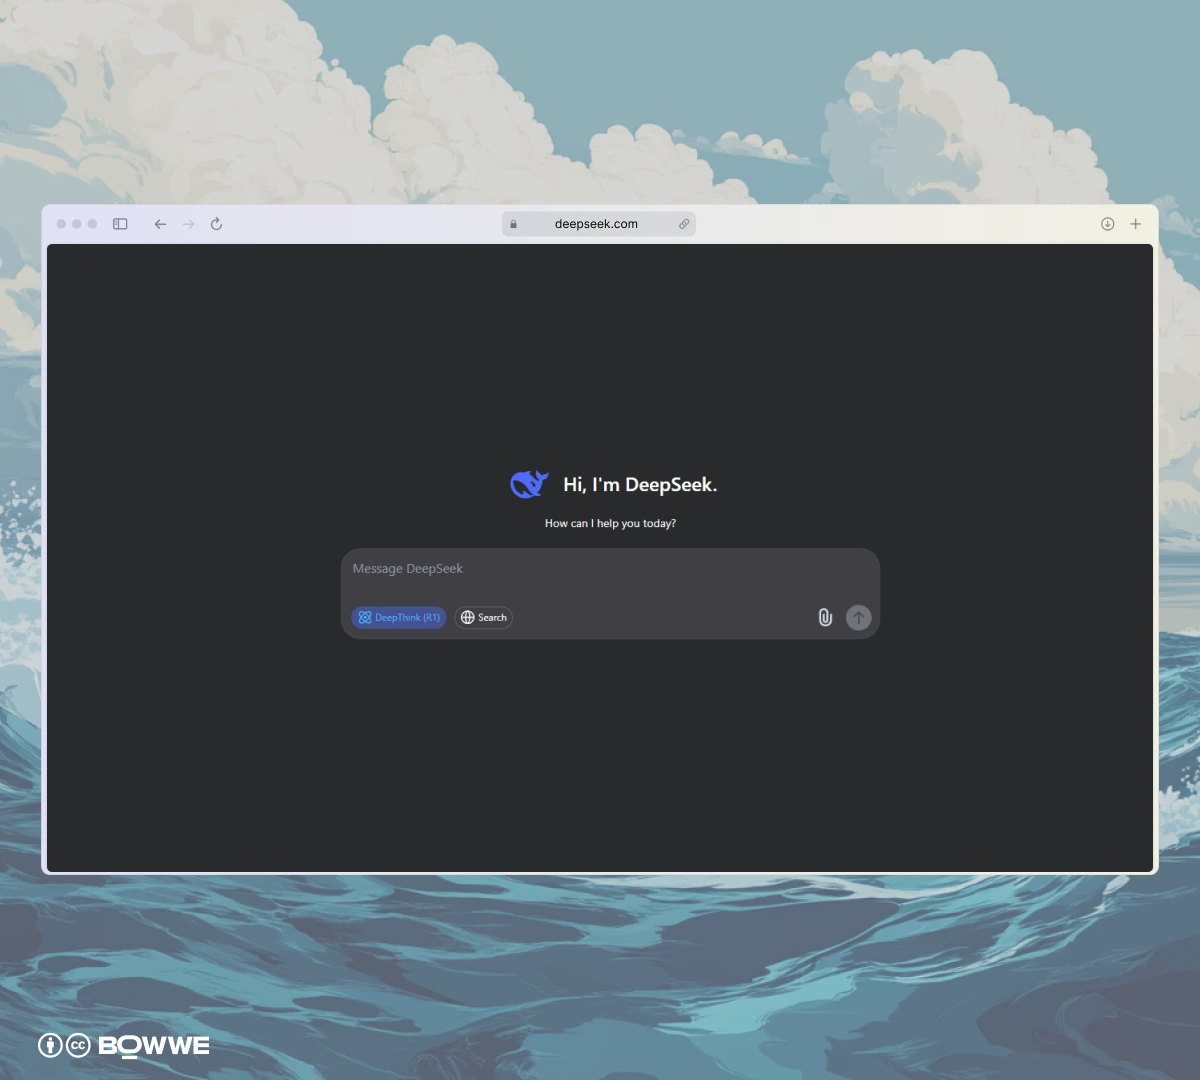Click the browser back arrow

pos(160,224)
